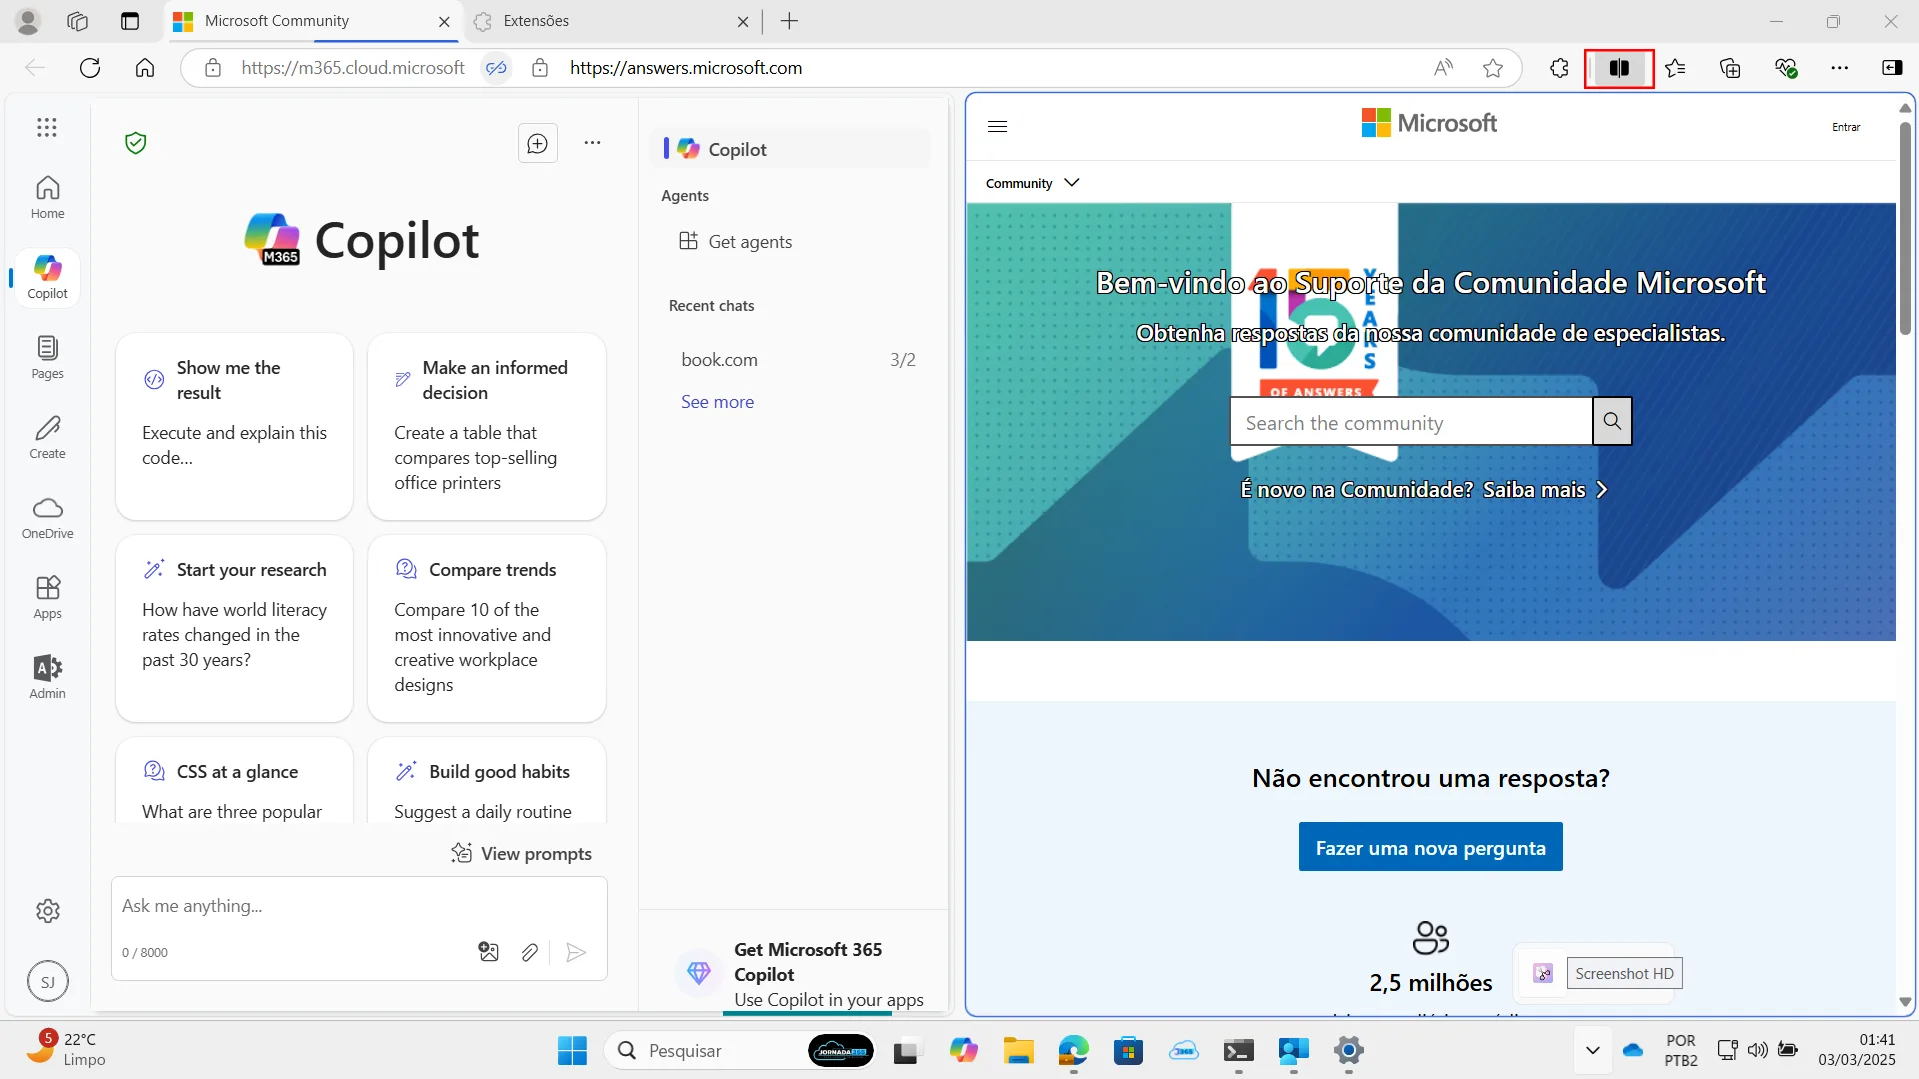Open the SJ account profile avatar
Image resolution: width=1919 pixels, height=1079 pixels.
point(47,982)
